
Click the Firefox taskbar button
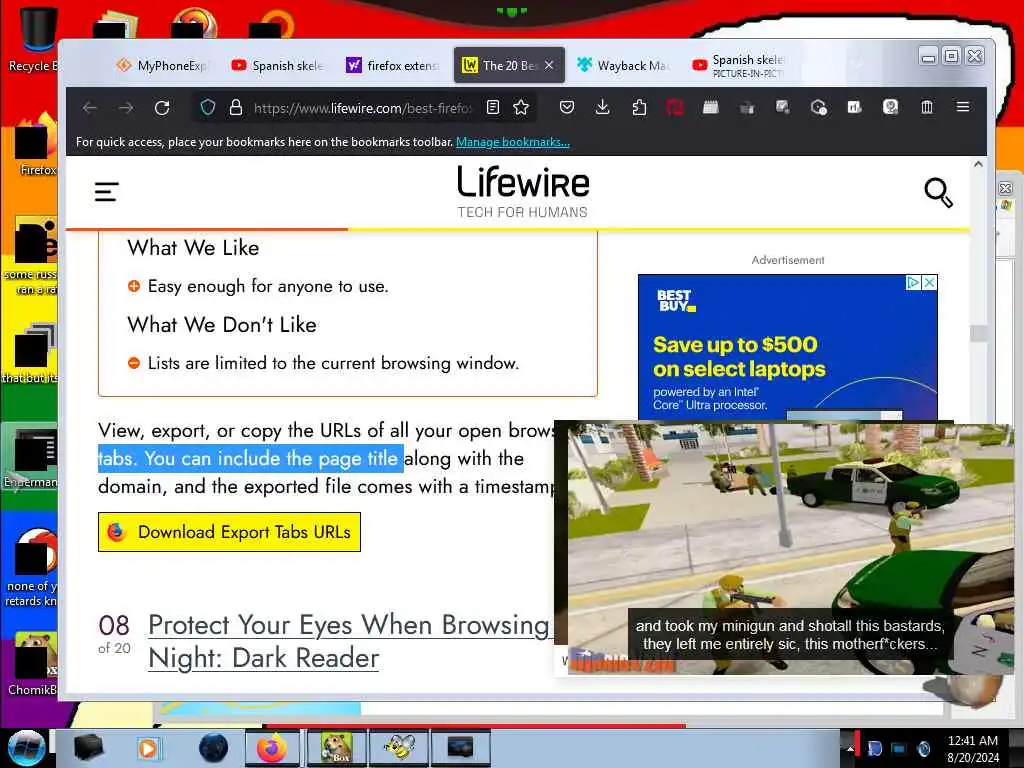(272, 748)
